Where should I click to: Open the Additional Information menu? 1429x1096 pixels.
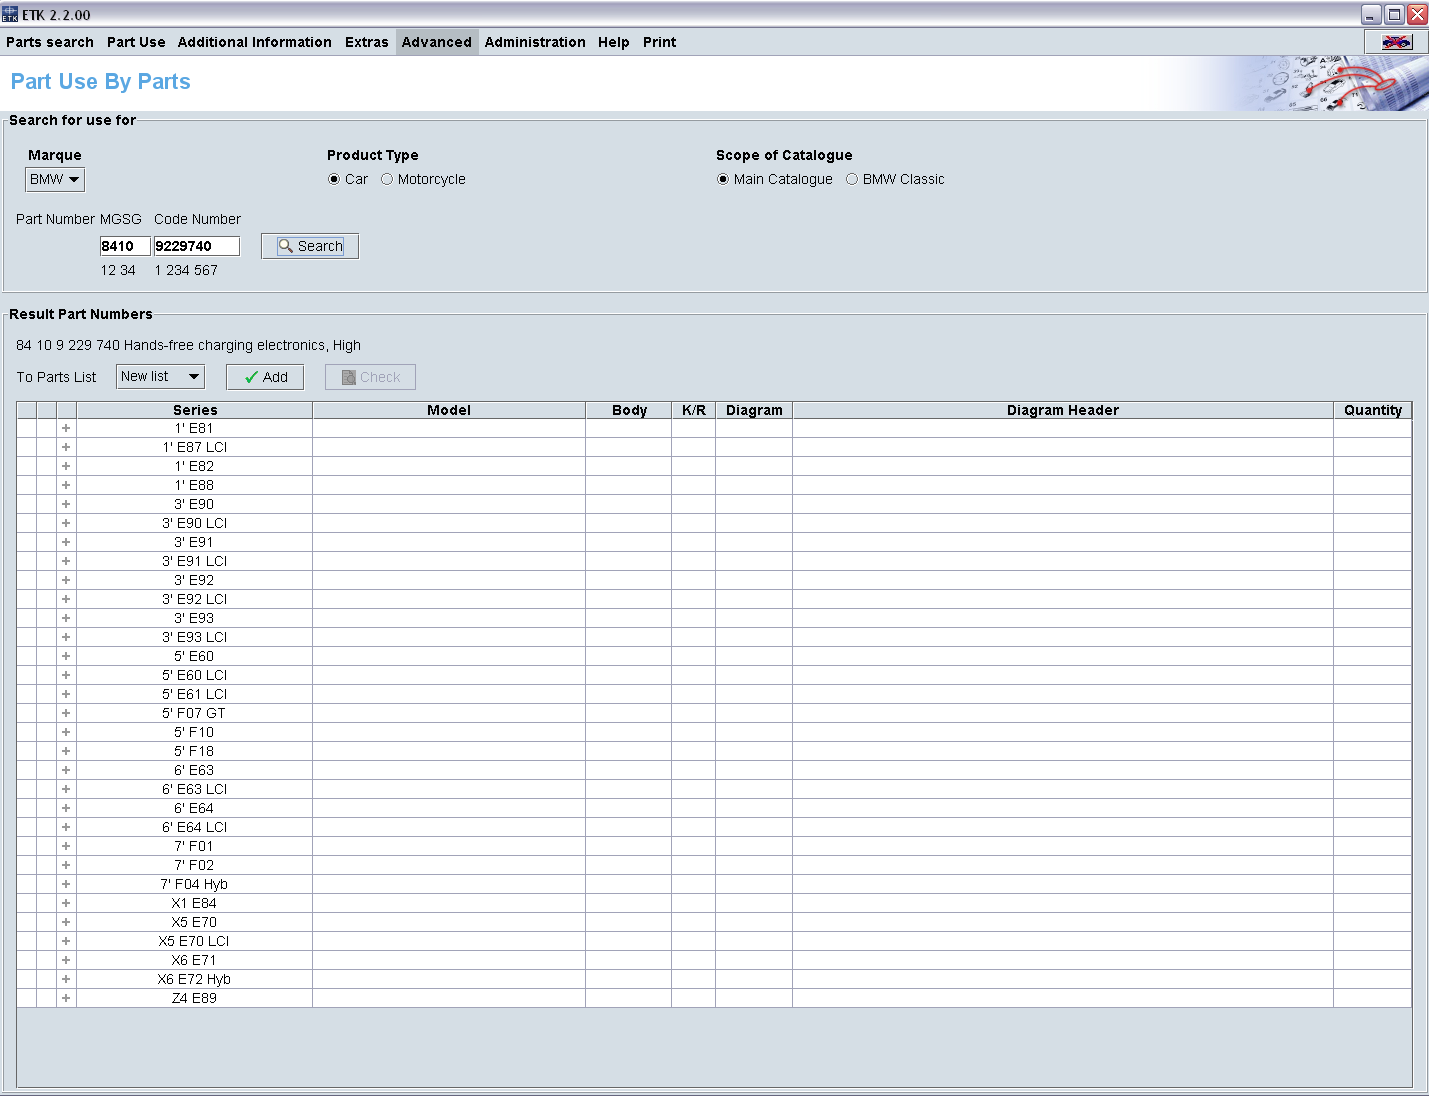(254, 42)
